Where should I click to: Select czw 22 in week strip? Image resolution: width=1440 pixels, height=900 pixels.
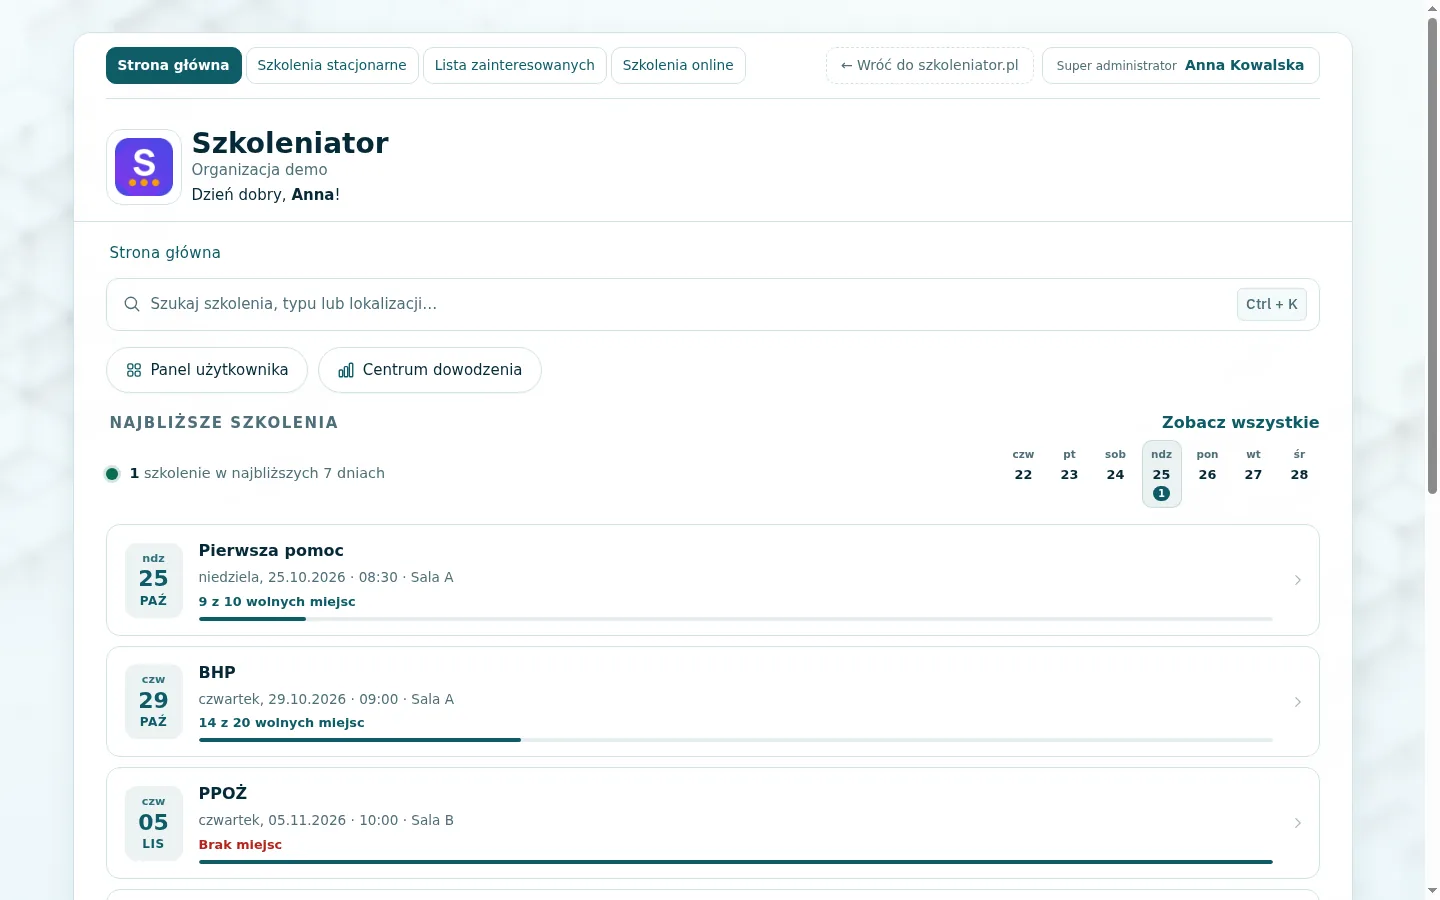(x=1023, y=473)
